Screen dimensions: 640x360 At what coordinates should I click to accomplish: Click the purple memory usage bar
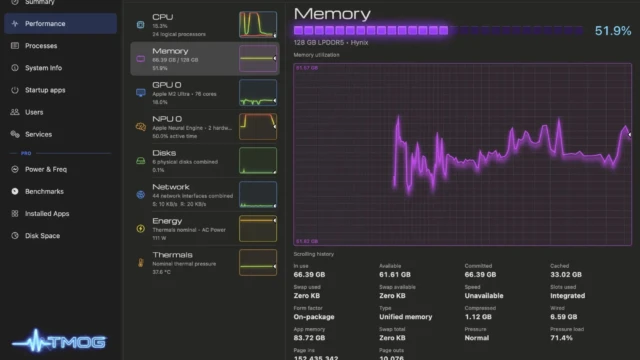439,30
